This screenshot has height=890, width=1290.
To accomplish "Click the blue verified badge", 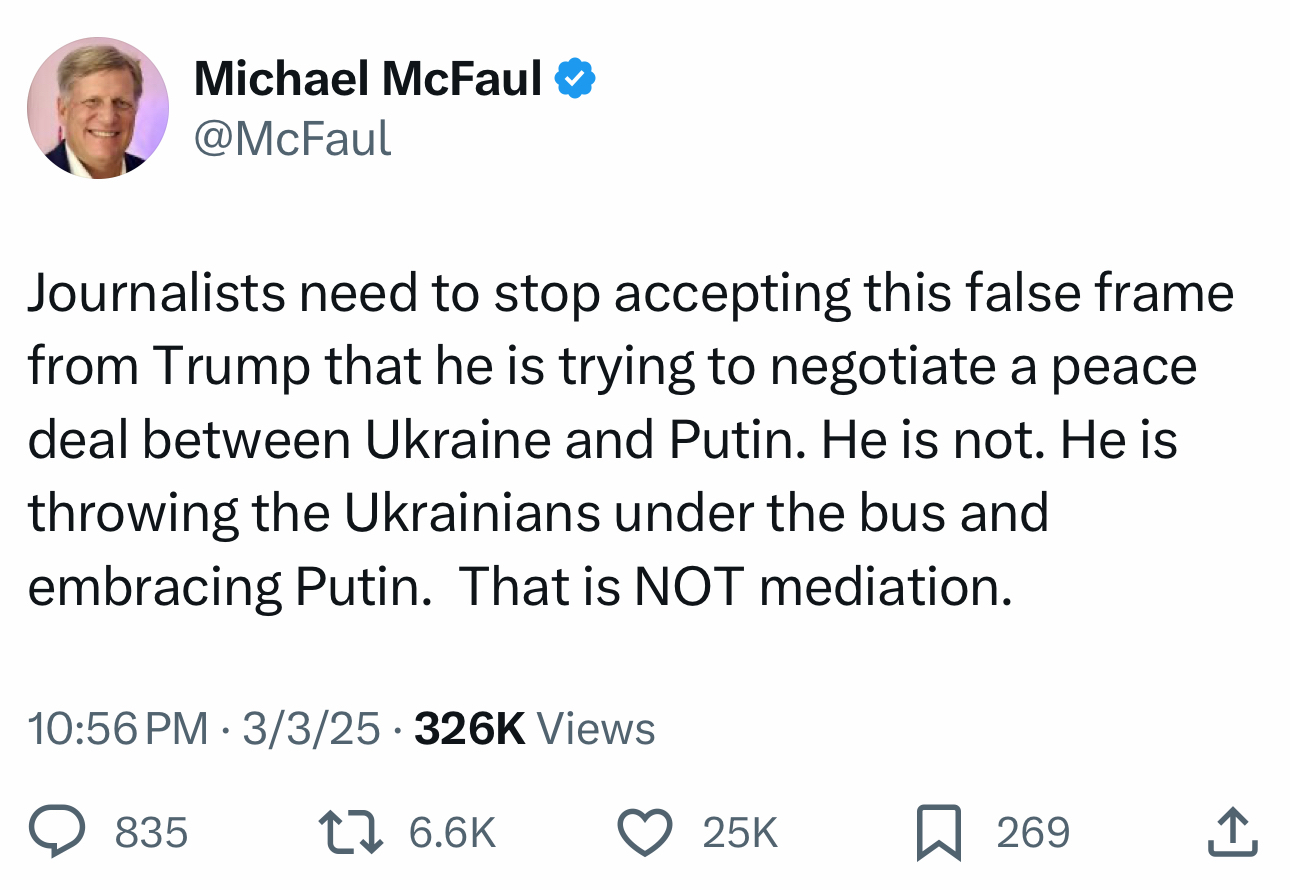I will (575, 79).
